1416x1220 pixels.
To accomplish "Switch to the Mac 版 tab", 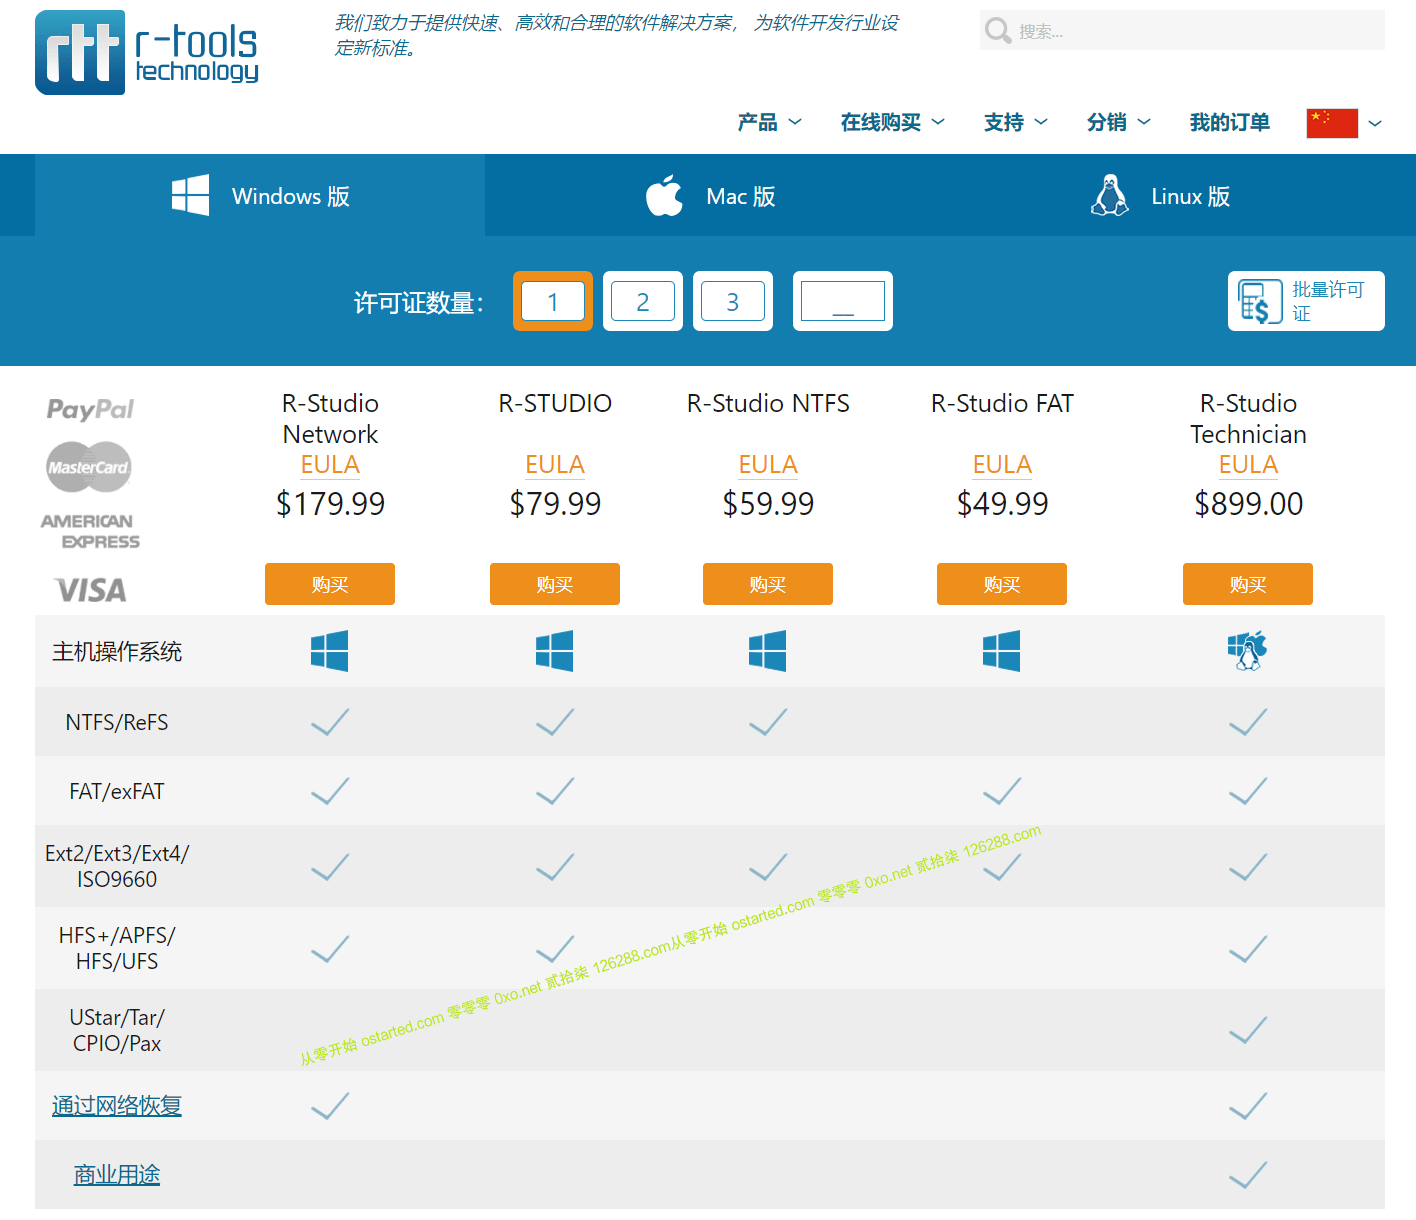I will coord(710,195).
